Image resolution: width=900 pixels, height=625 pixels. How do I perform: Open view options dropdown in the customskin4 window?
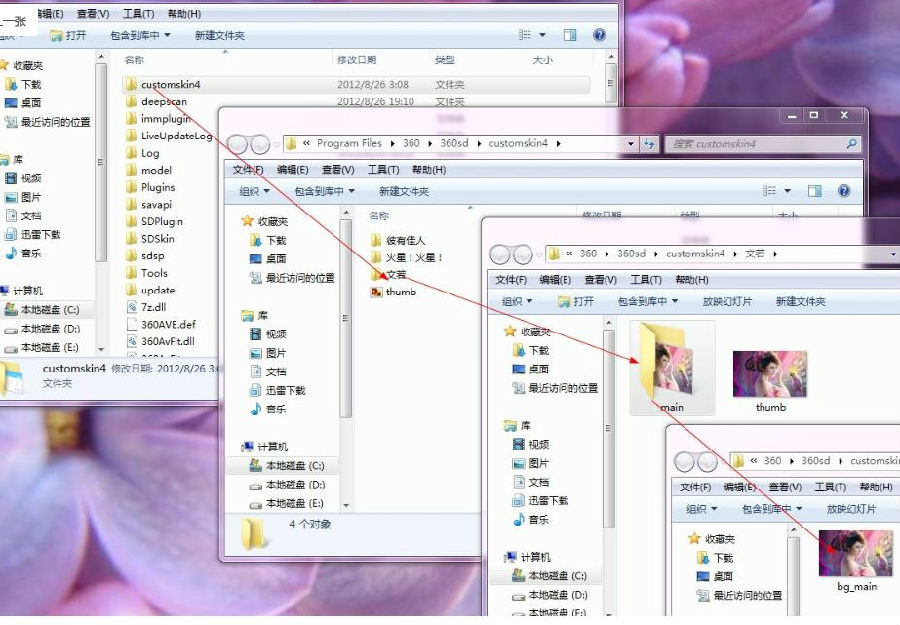click(x=788, y=191)
